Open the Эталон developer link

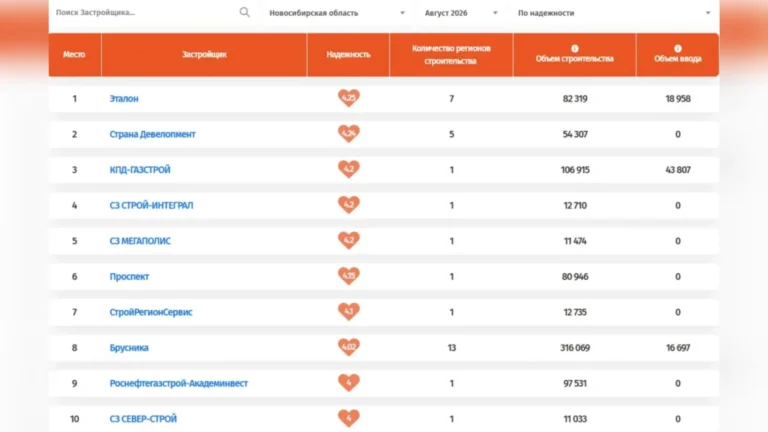124,98
